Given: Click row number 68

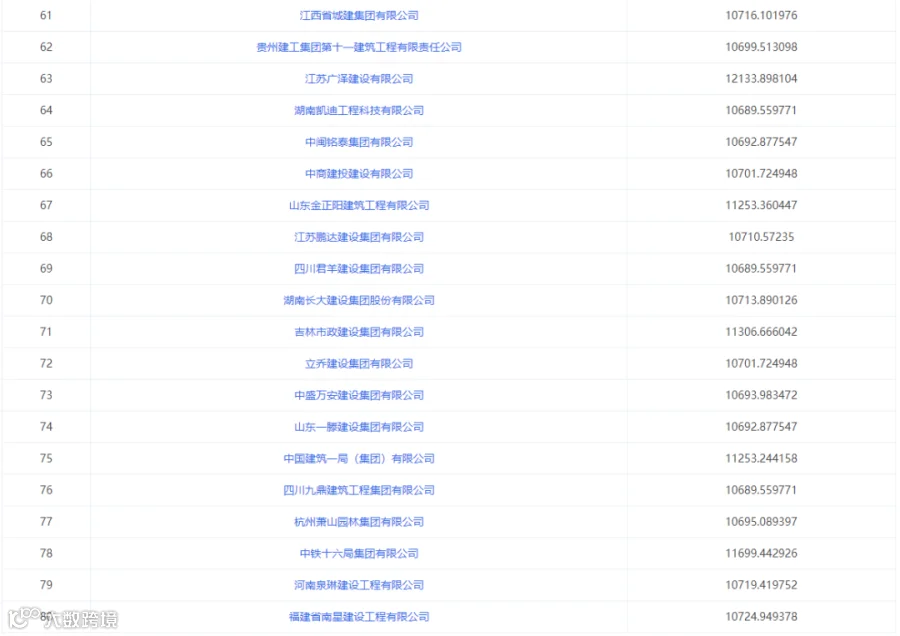Looking at the screenshot, I should click(x=46, y=236).
